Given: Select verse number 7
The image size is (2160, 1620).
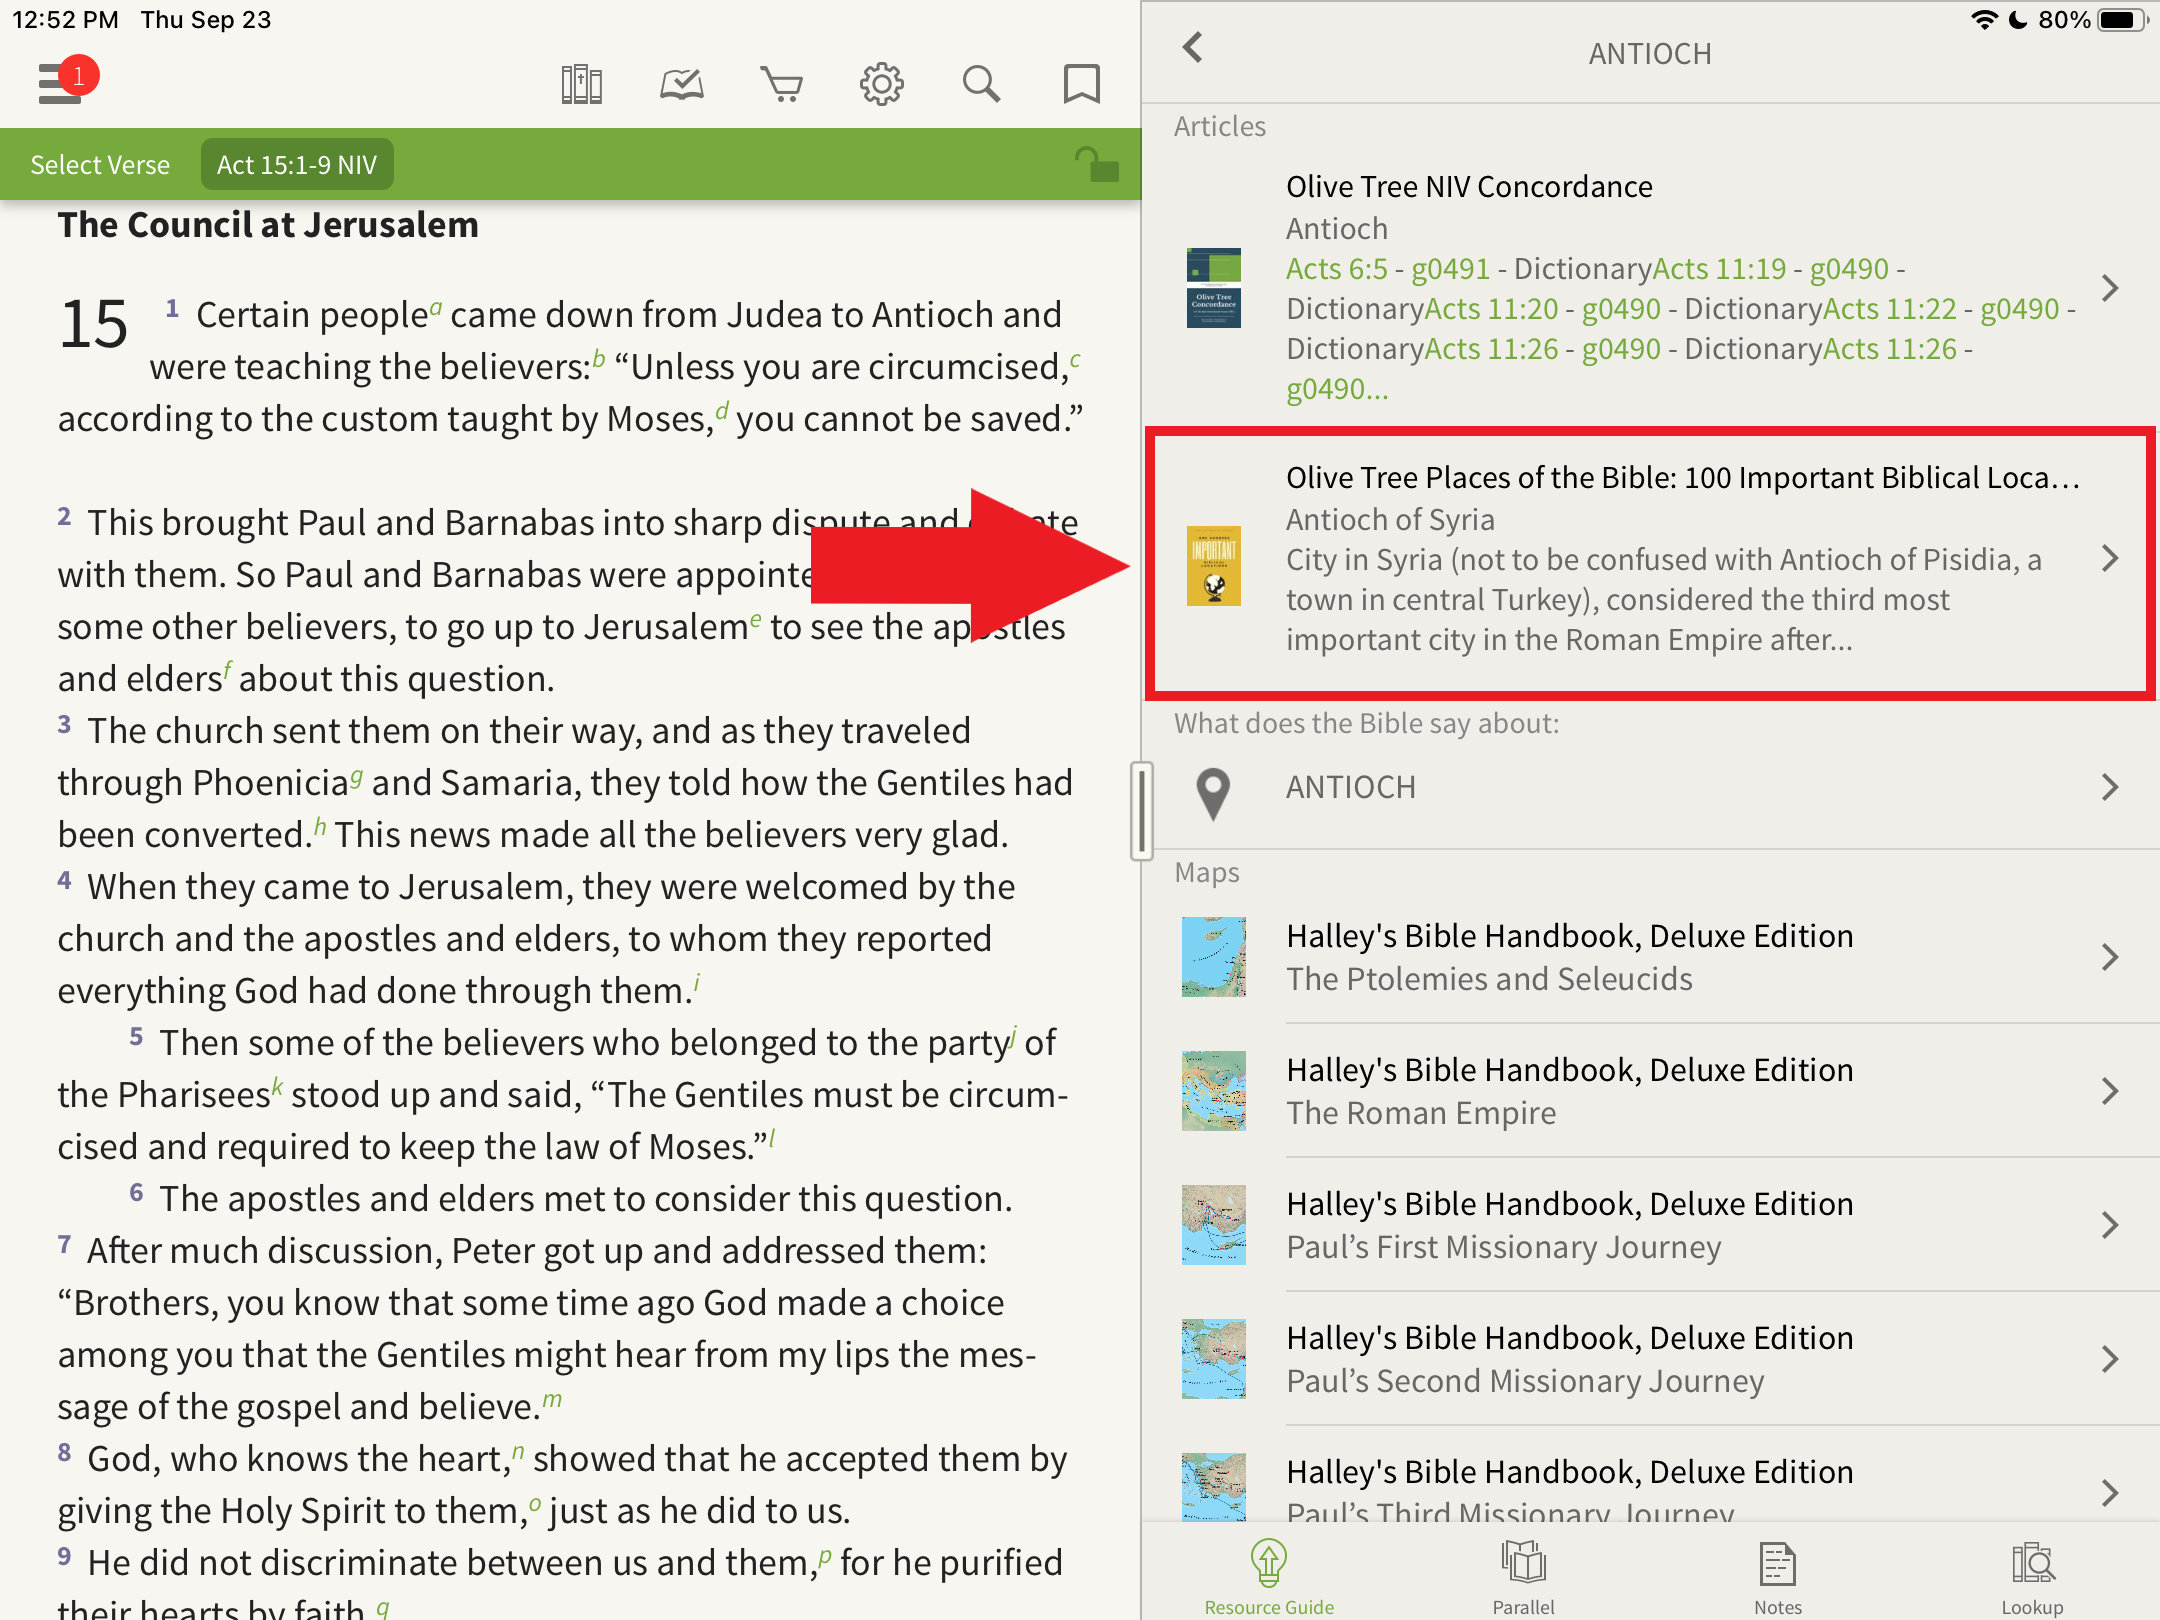Looking at the screenshot, I should pos(64,1244).
